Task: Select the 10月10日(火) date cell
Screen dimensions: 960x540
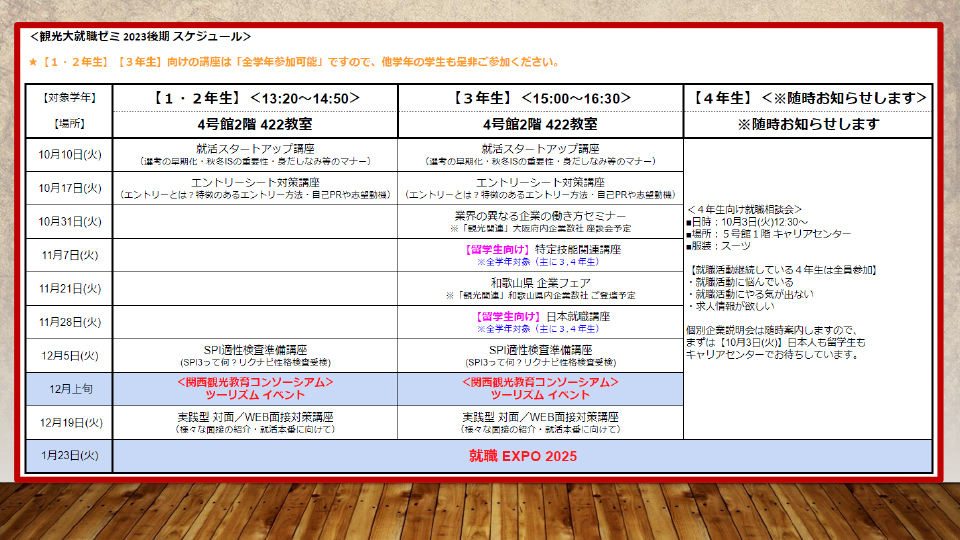Action: (x=70, y=155)
